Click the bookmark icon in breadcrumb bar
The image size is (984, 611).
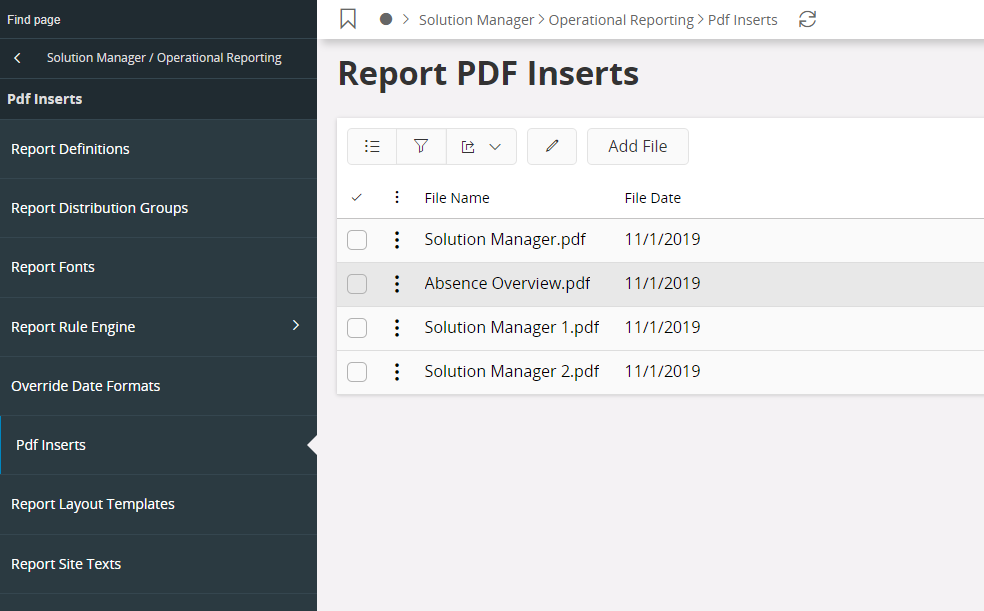348,19
